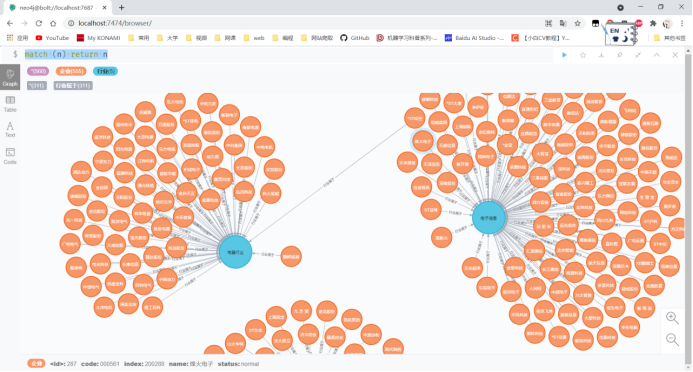Image resolution: width=693 pixels, height=372 pixels.
Task: Select the left blue hub node
Action: click(x=236, y=252)
